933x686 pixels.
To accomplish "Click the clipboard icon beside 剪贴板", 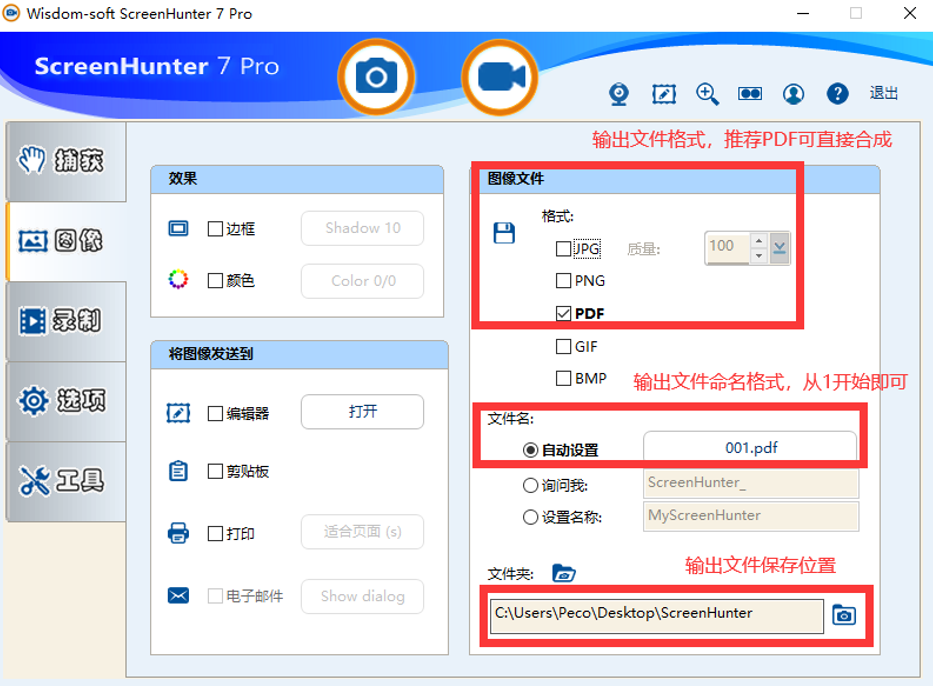I will pyautogui.click(x=178, y=471).
